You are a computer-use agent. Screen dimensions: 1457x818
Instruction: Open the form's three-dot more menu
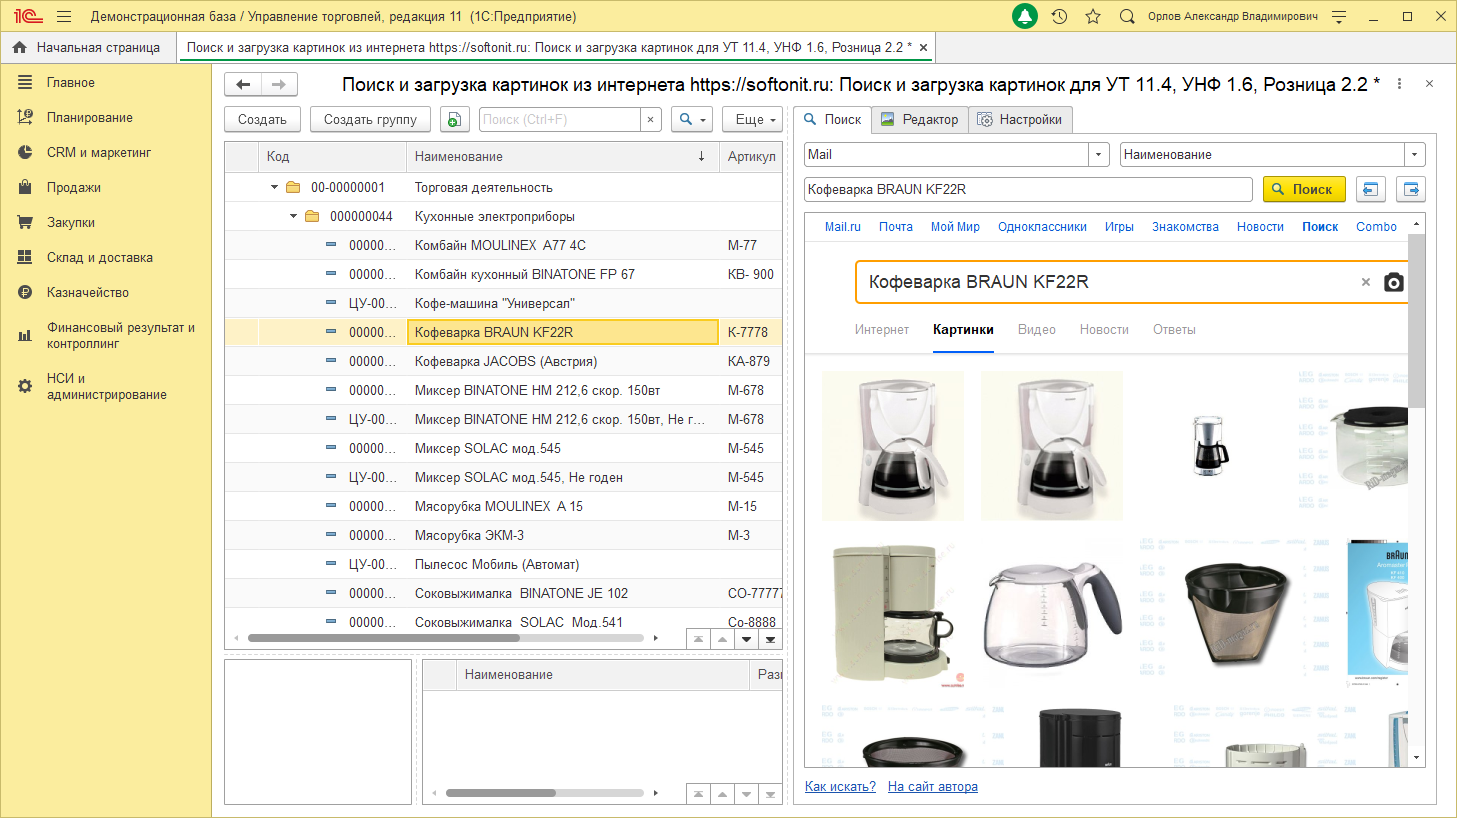[x=1399, y=84]
